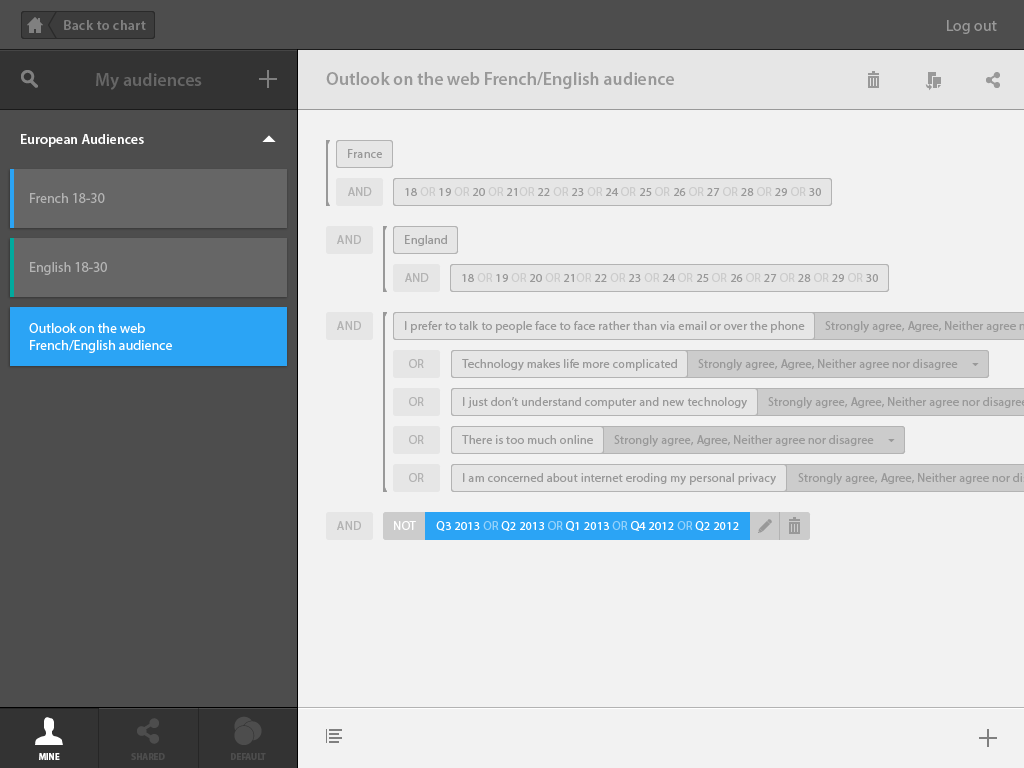This screenshot has width=1024, height=768.
Task: Switch to the MINE tab
Action: (x=49, y=739)
